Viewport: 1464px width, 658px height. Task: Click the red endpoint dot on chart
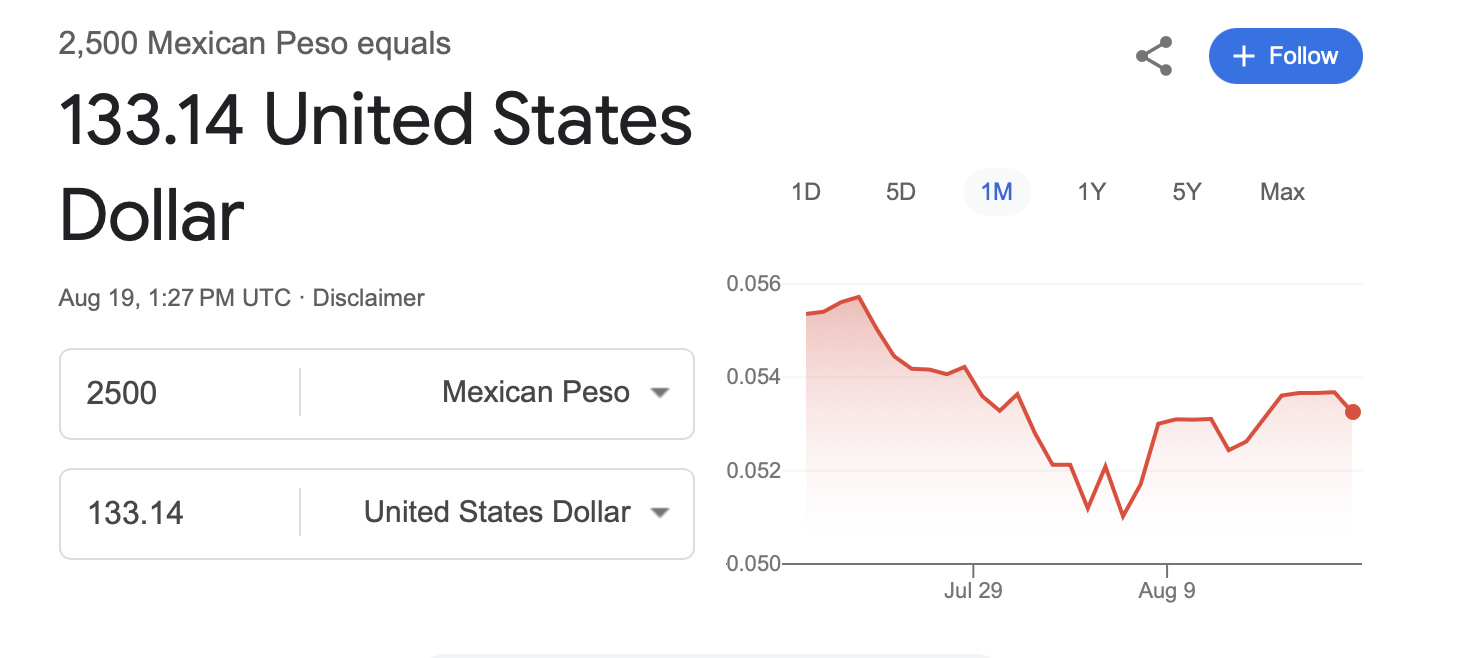[1352, 412]
